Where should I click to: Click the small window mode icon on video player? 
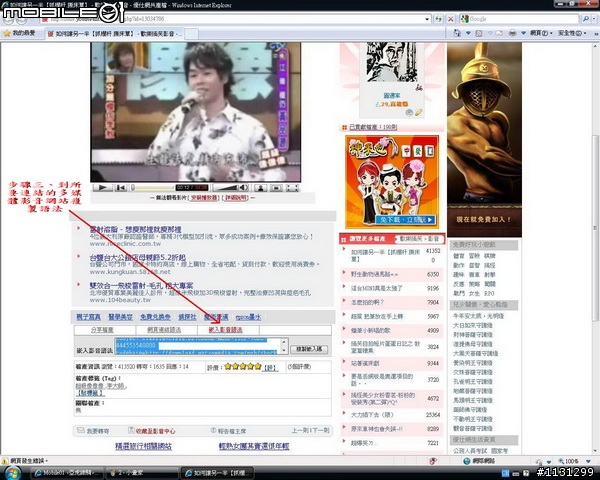276,188
